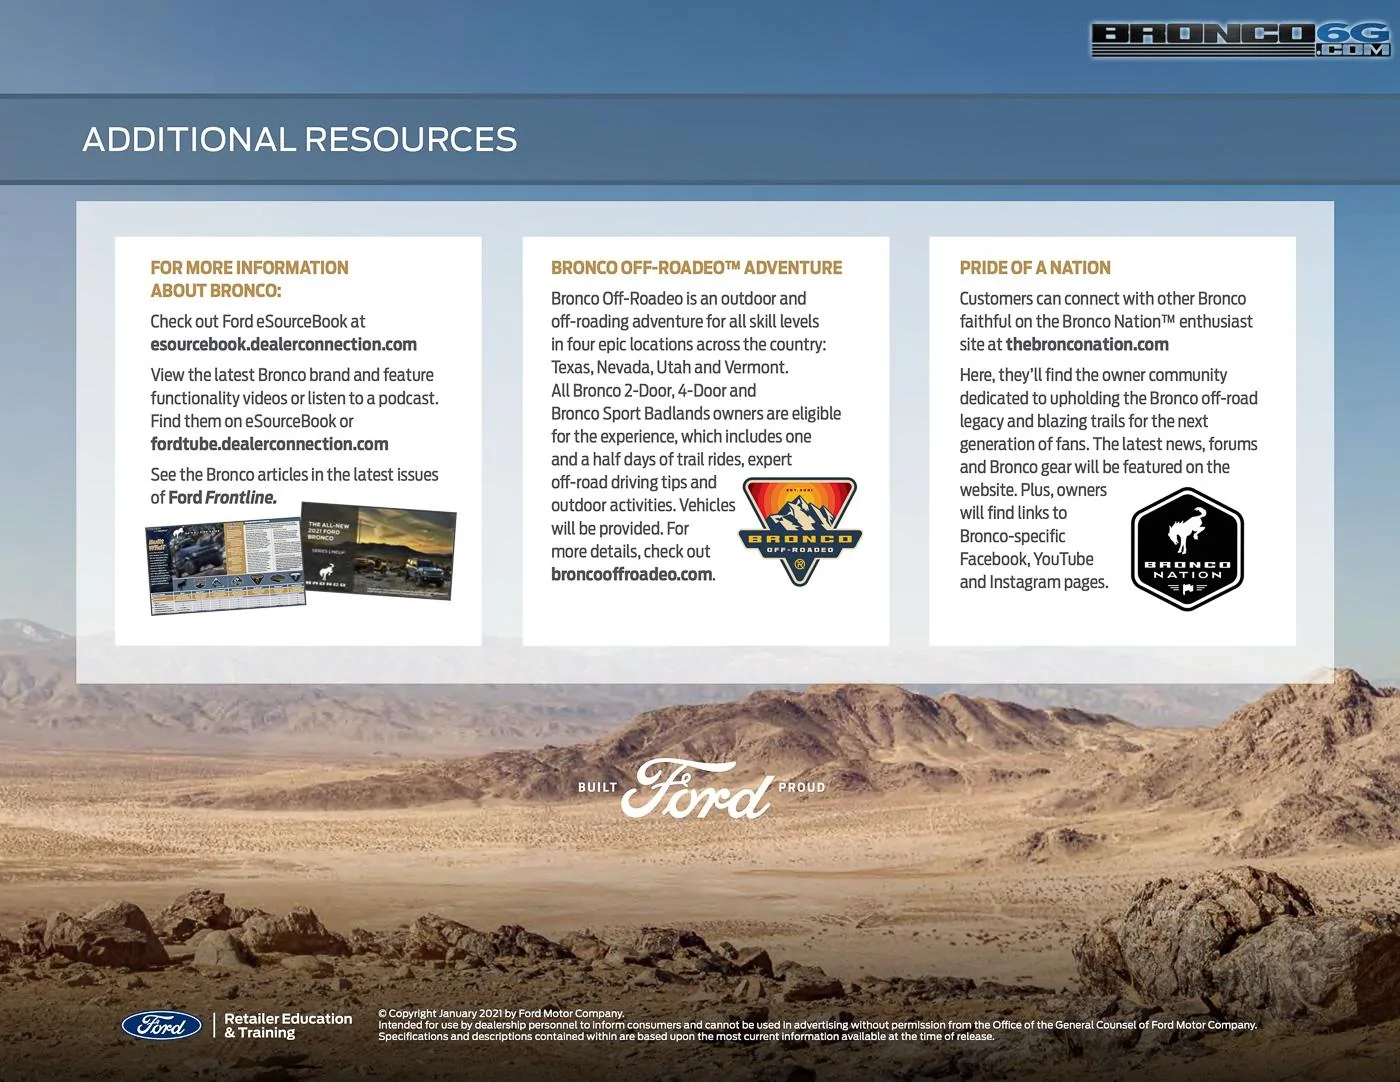Open the Ford Frontline spec-table spread thumbnail
The width and height of the screenshot is (1400, 1082).
[226, 567]
